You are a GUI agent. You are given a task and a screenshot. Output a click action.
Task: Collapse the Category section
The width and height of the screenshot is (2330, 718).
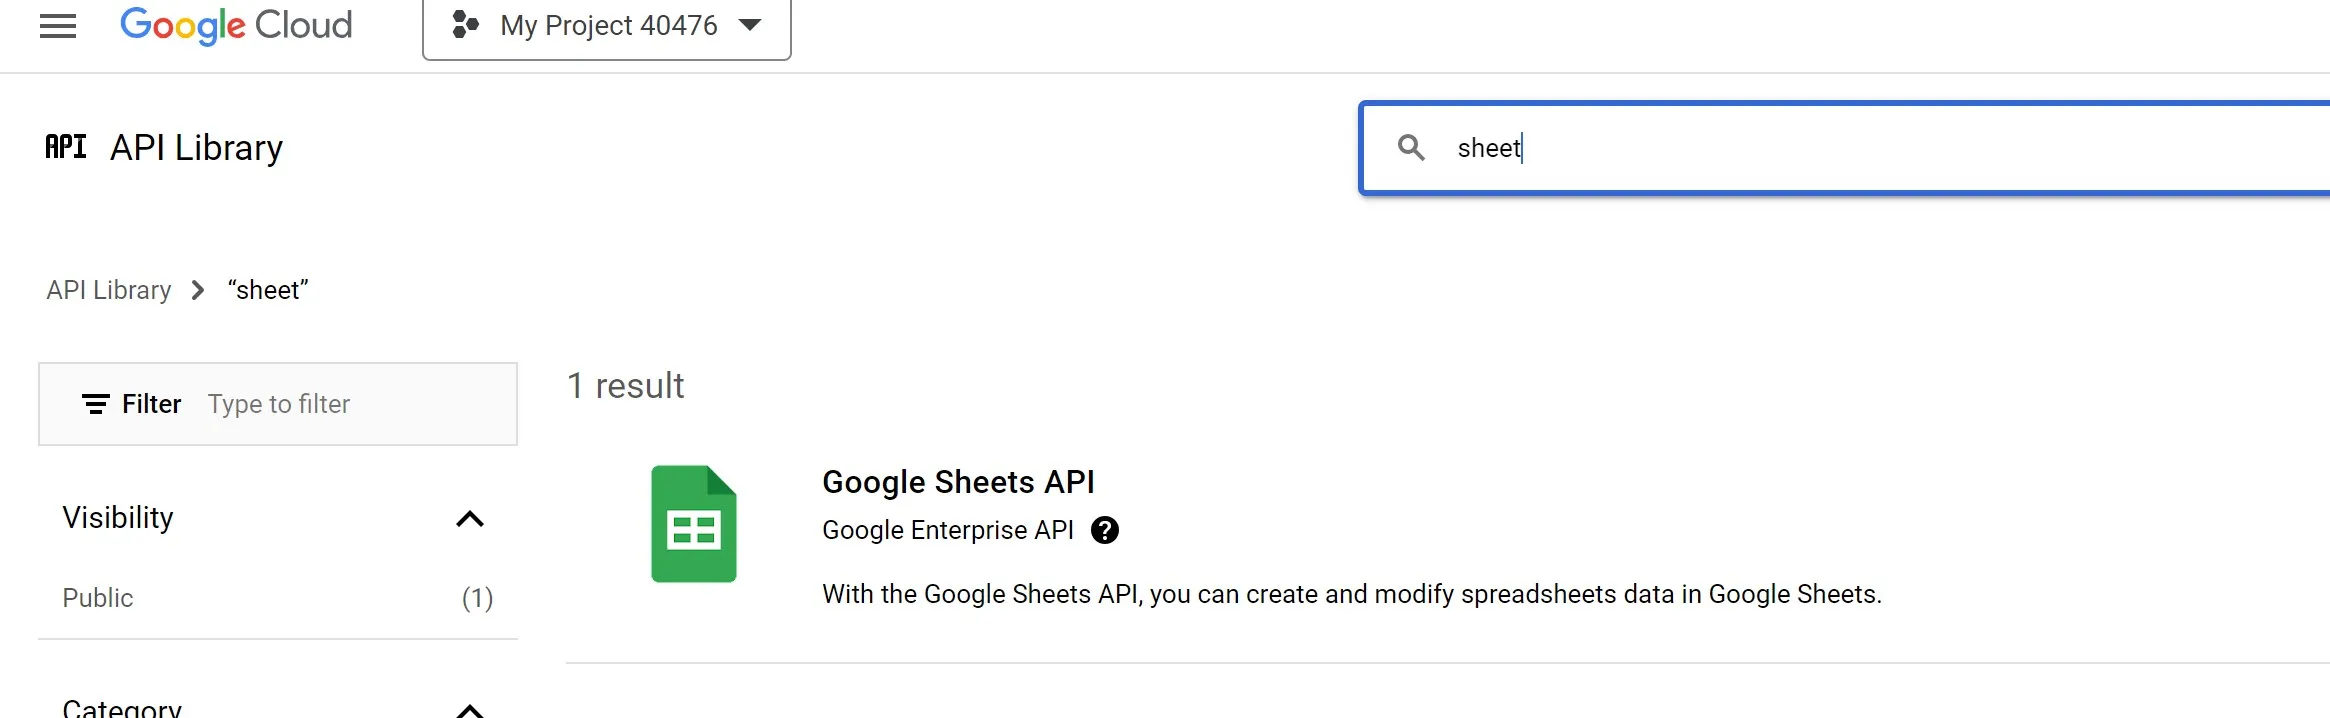(470, 709)
